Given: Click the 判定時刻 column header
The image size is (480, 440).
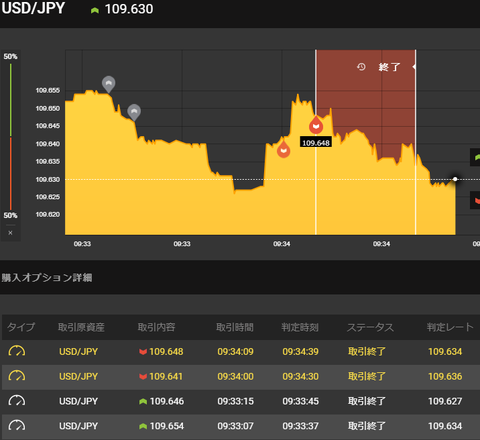Looking at the screenshot, I should [300, 327].
